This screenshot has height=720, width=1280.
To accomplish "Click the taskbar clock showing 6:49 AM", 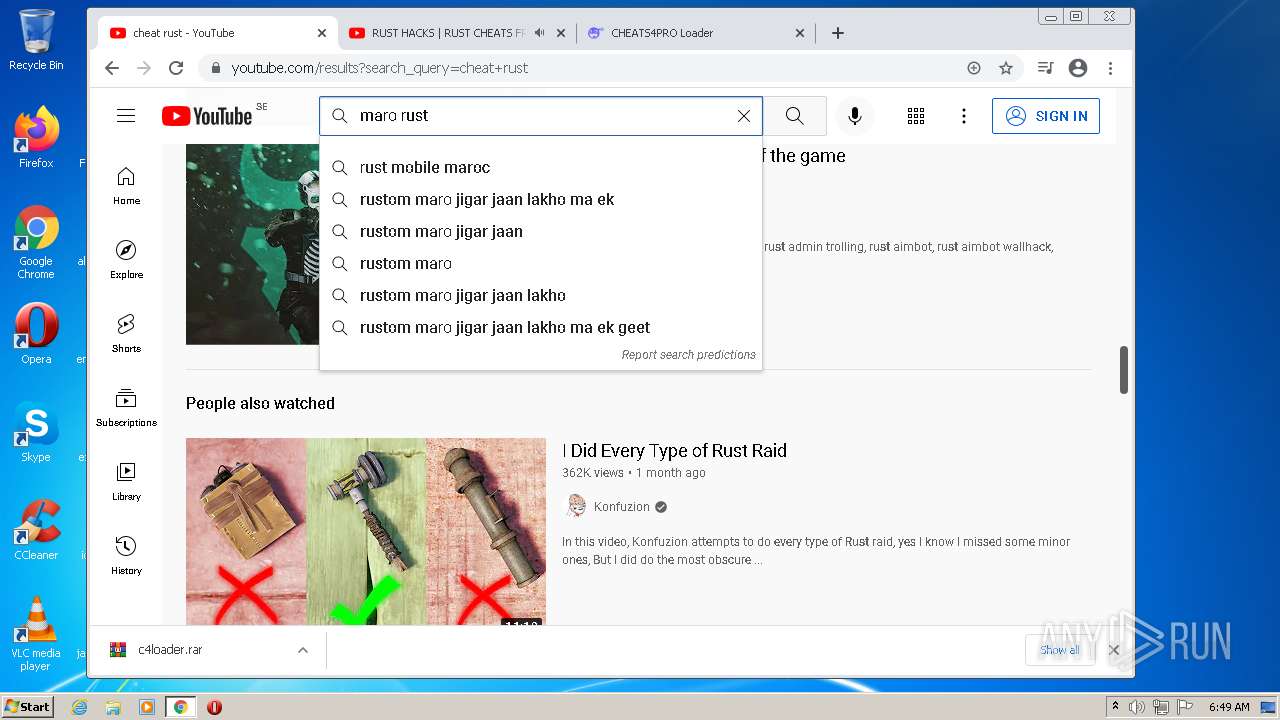I will pos(1229,707).
